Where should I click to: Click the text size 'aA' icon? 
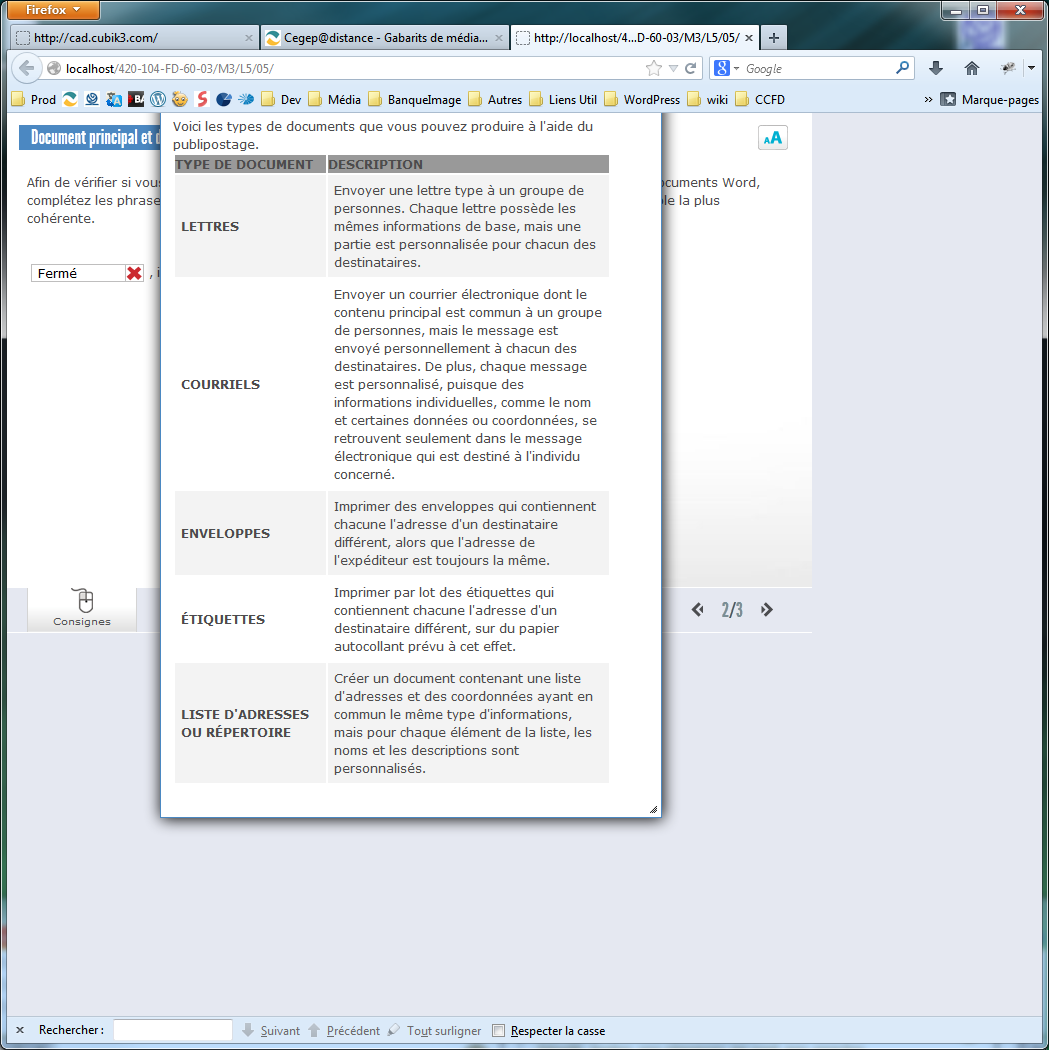pyautogui.click(x=772, y=138)
